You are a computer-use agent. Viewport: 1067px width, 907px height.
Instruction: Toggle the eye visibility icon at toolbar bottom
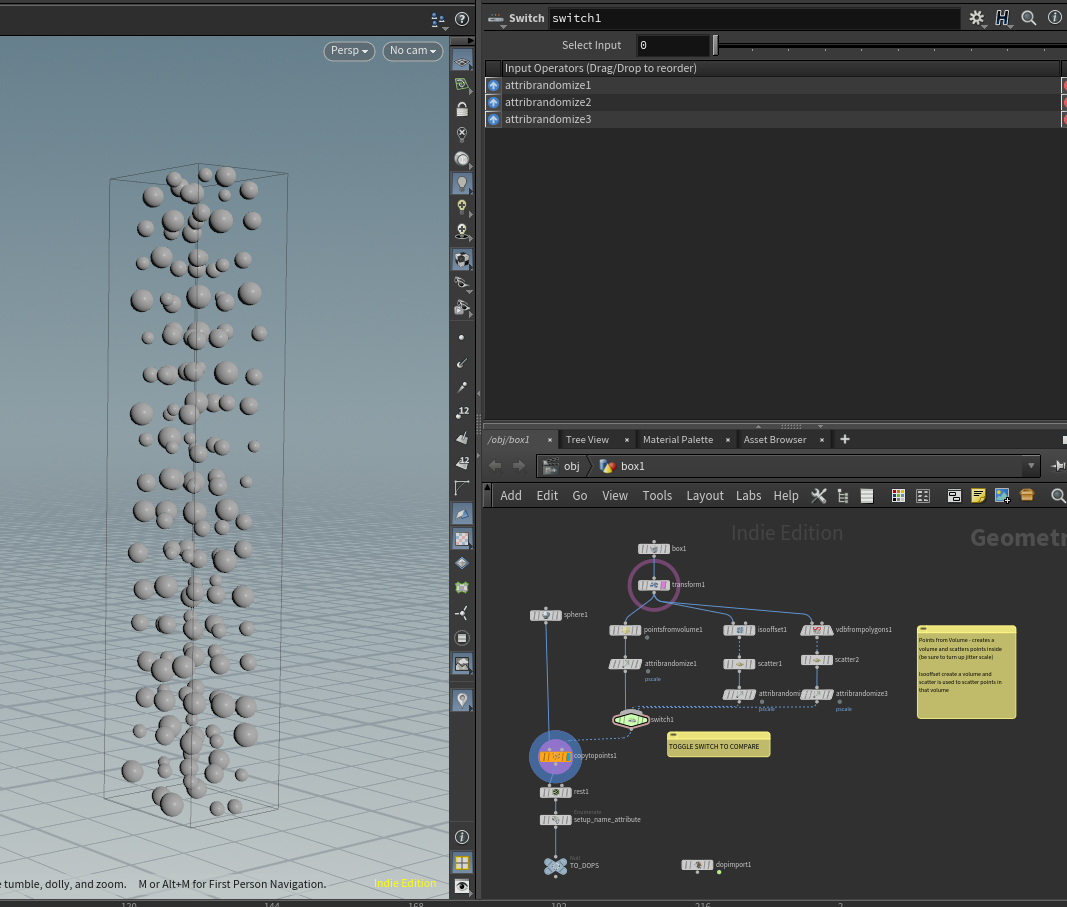pyautogui.click(x=462, y=886)
